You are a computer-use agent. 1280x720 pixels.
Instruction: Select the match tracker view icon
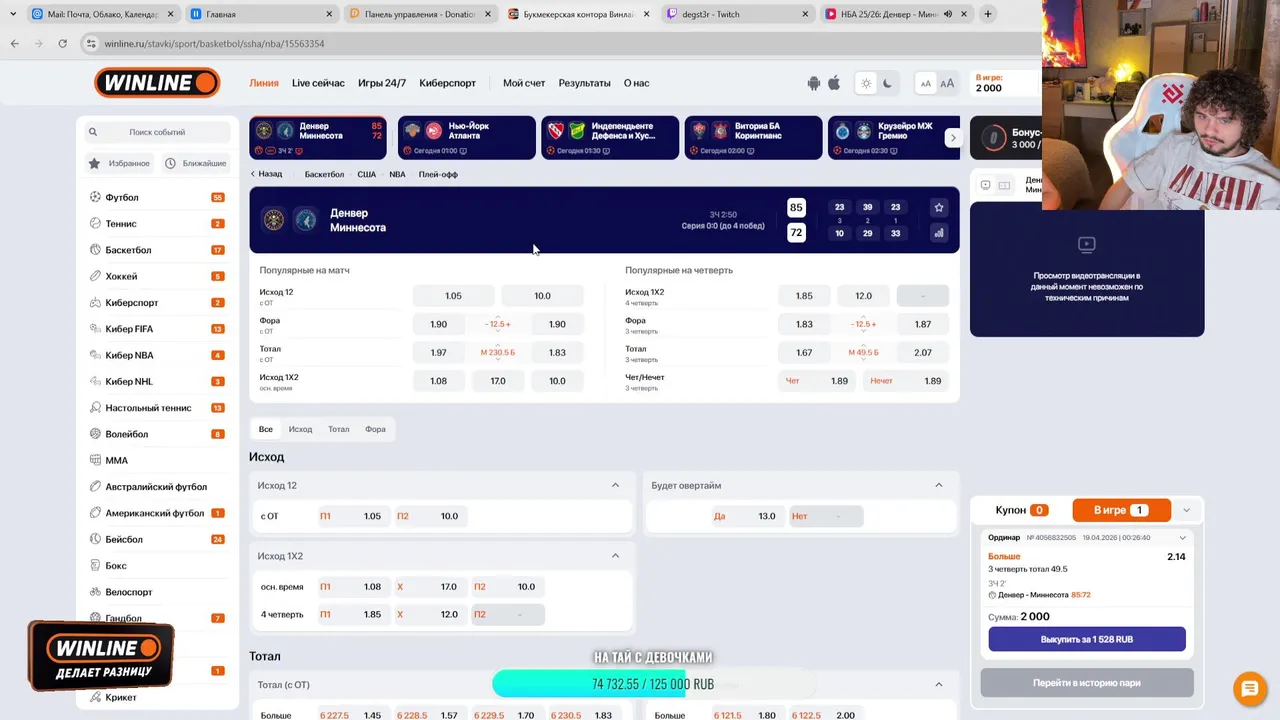click(1004, 185)
